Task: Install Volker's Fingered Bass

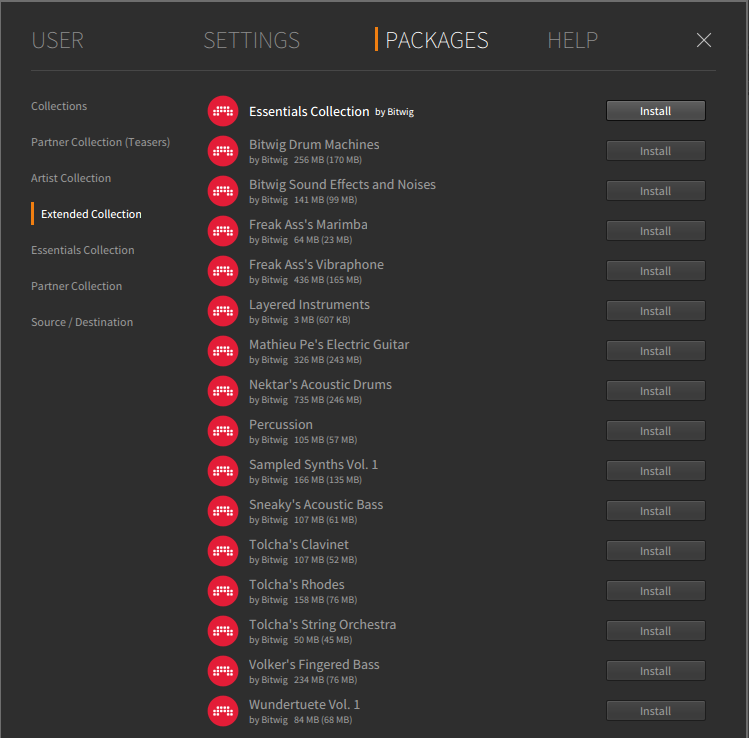Action: coord(655,671)
